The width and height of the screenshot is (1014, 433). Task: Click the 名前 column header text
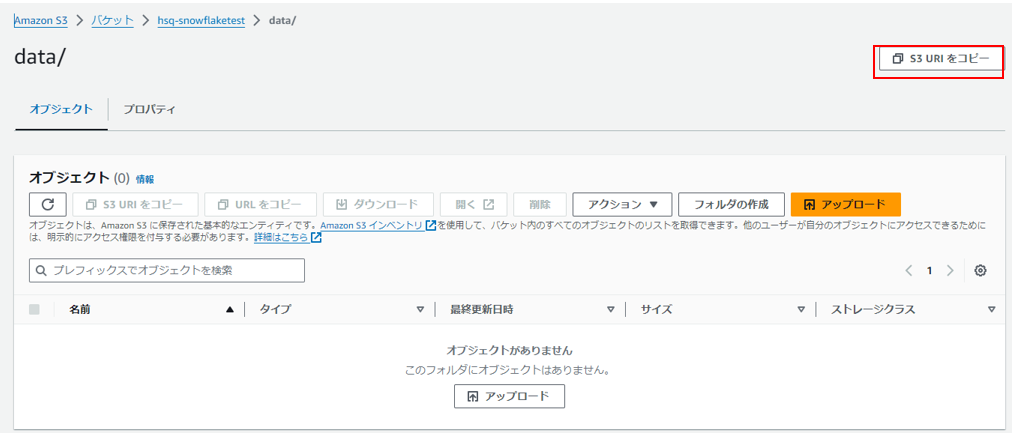(x=80, y=310)
